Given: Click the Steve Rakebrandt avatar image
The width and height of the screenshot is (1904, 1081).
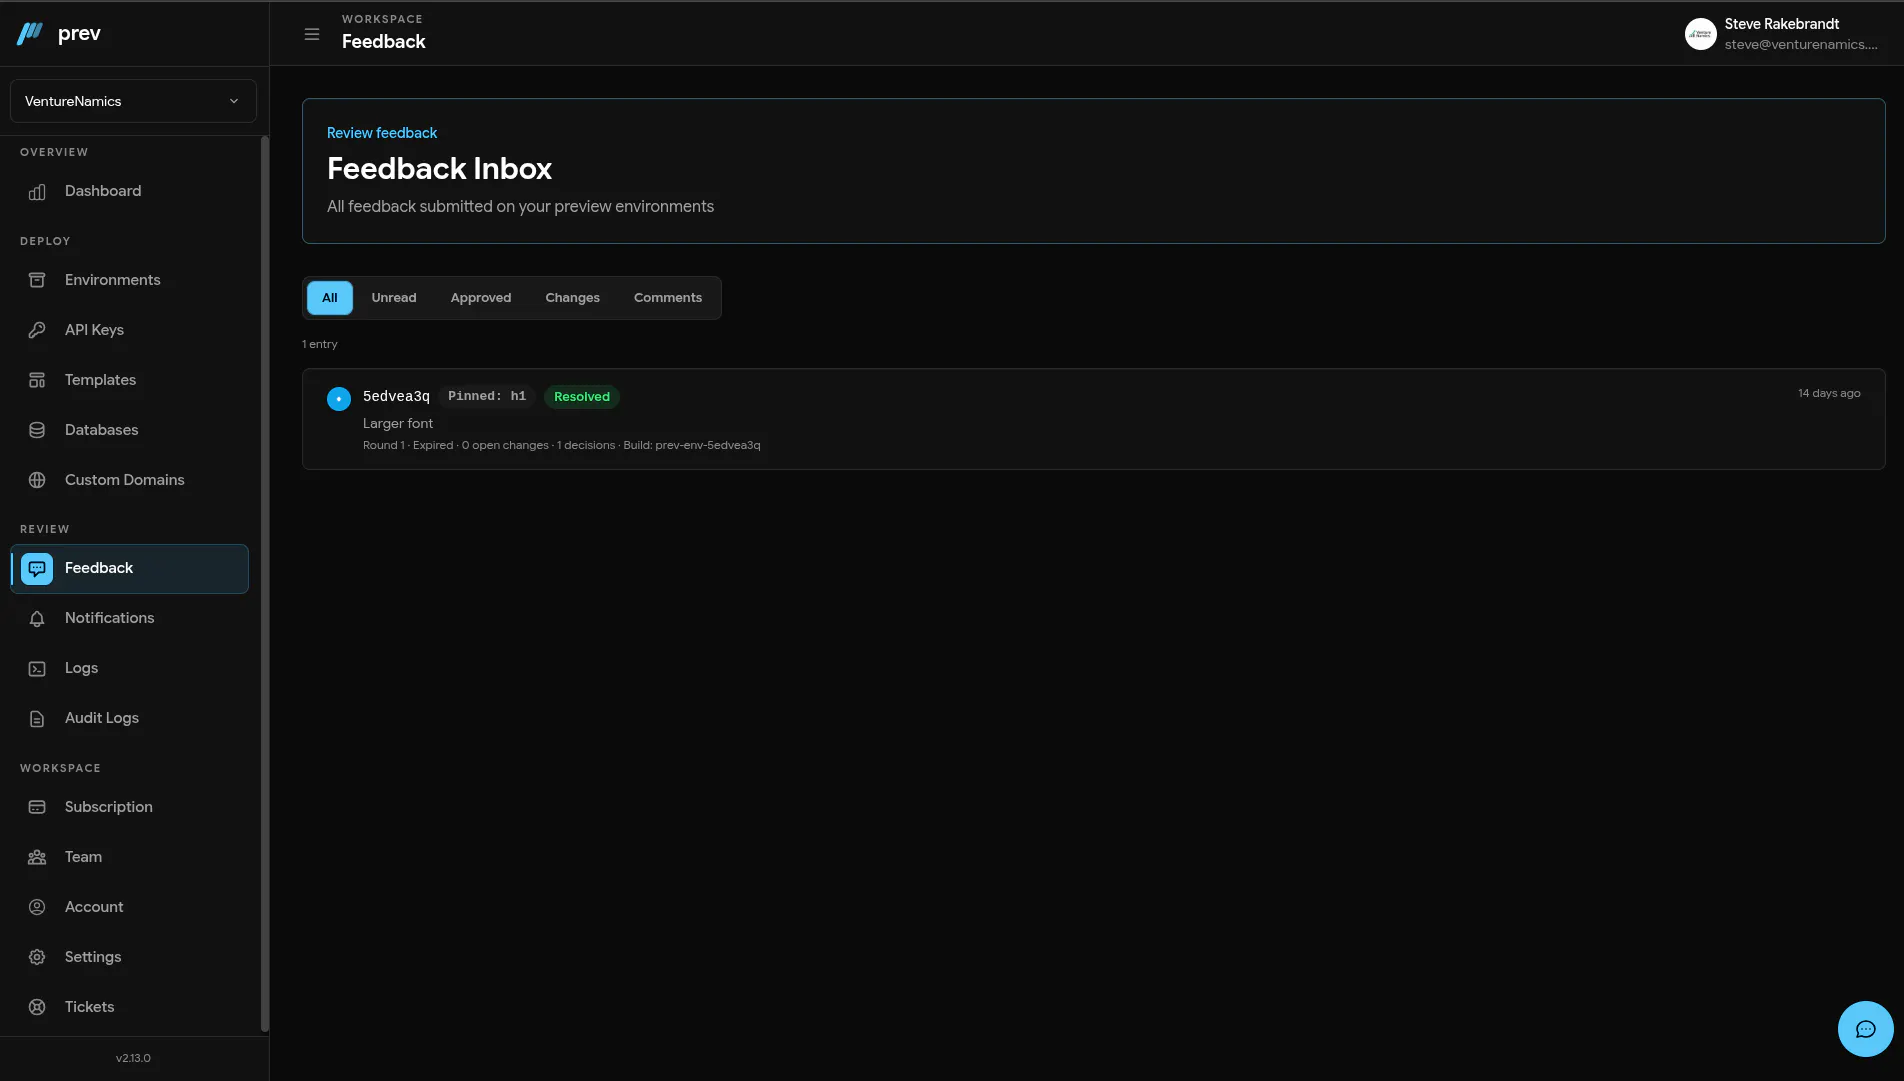Looking at the screenshot, I should click(x=1700, y=34).
